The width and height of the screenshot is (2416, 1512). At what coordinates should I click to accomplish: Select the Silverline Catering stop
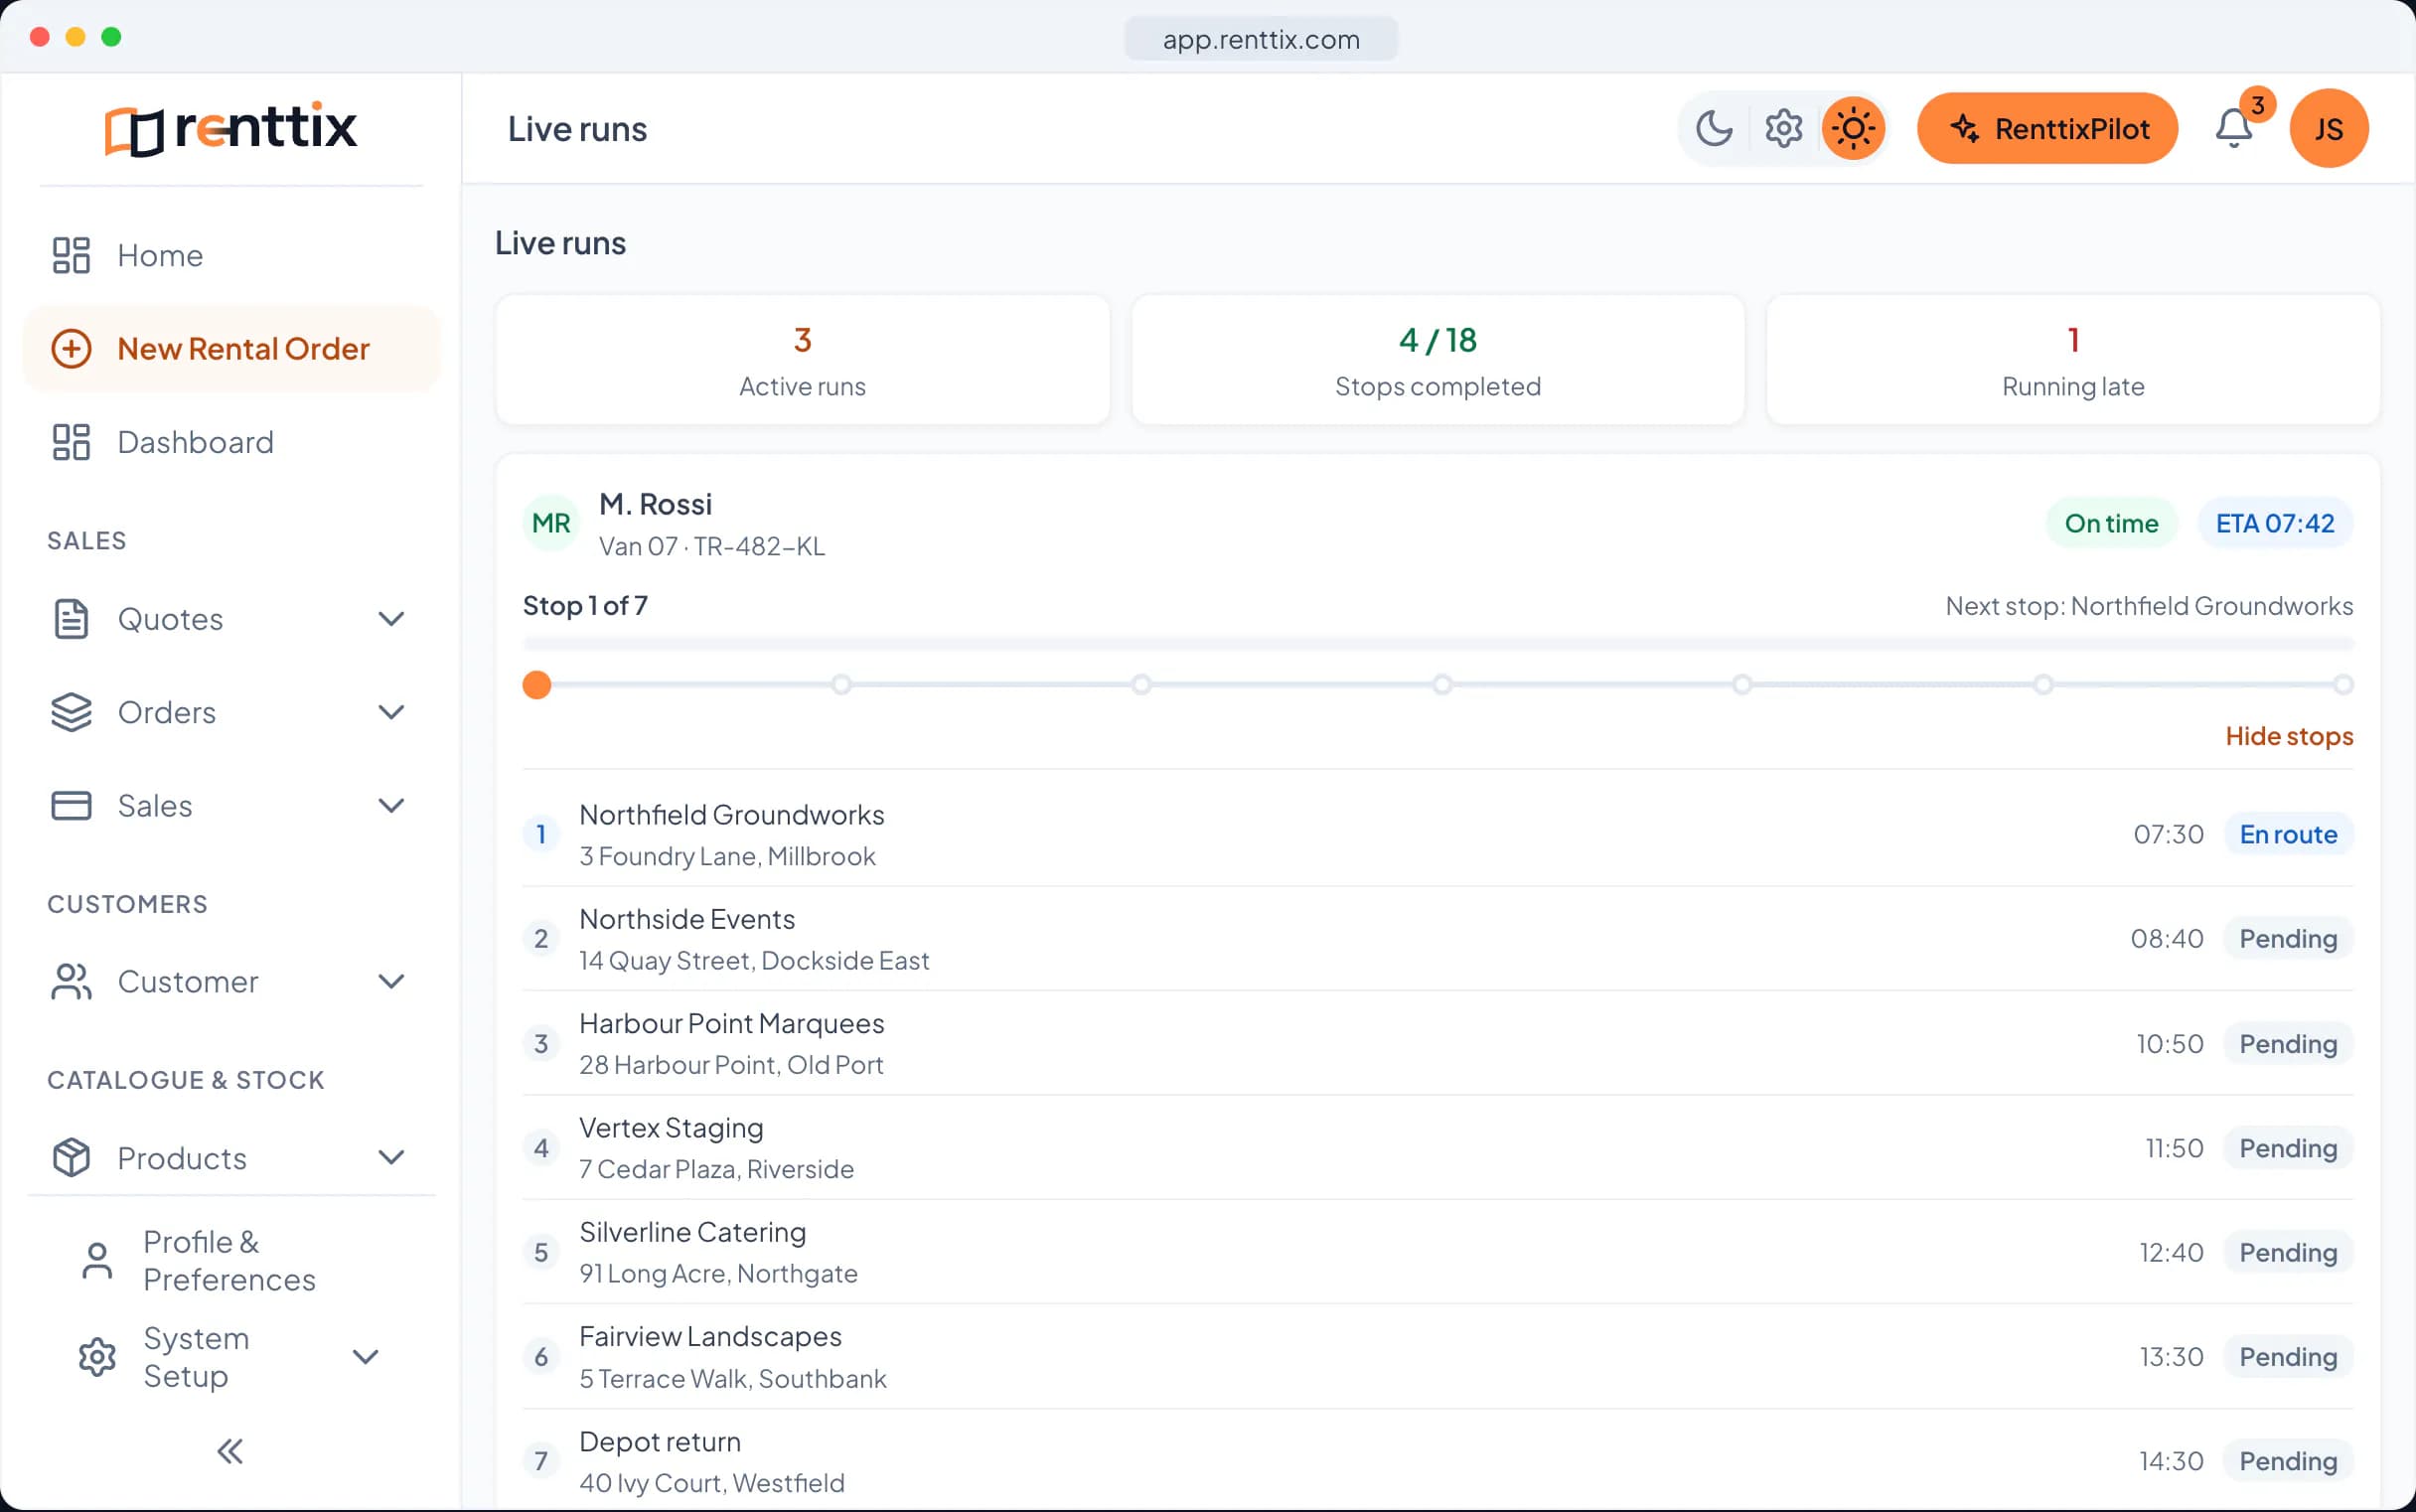point(1438,1252)
